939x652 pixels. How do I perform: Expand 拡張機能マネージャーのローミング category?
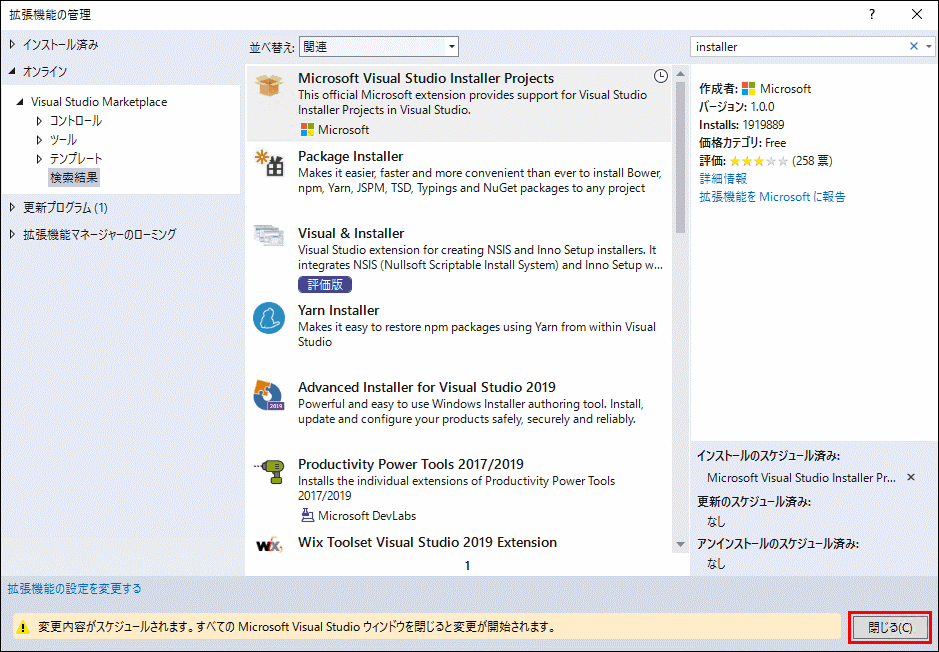point(12,234)
